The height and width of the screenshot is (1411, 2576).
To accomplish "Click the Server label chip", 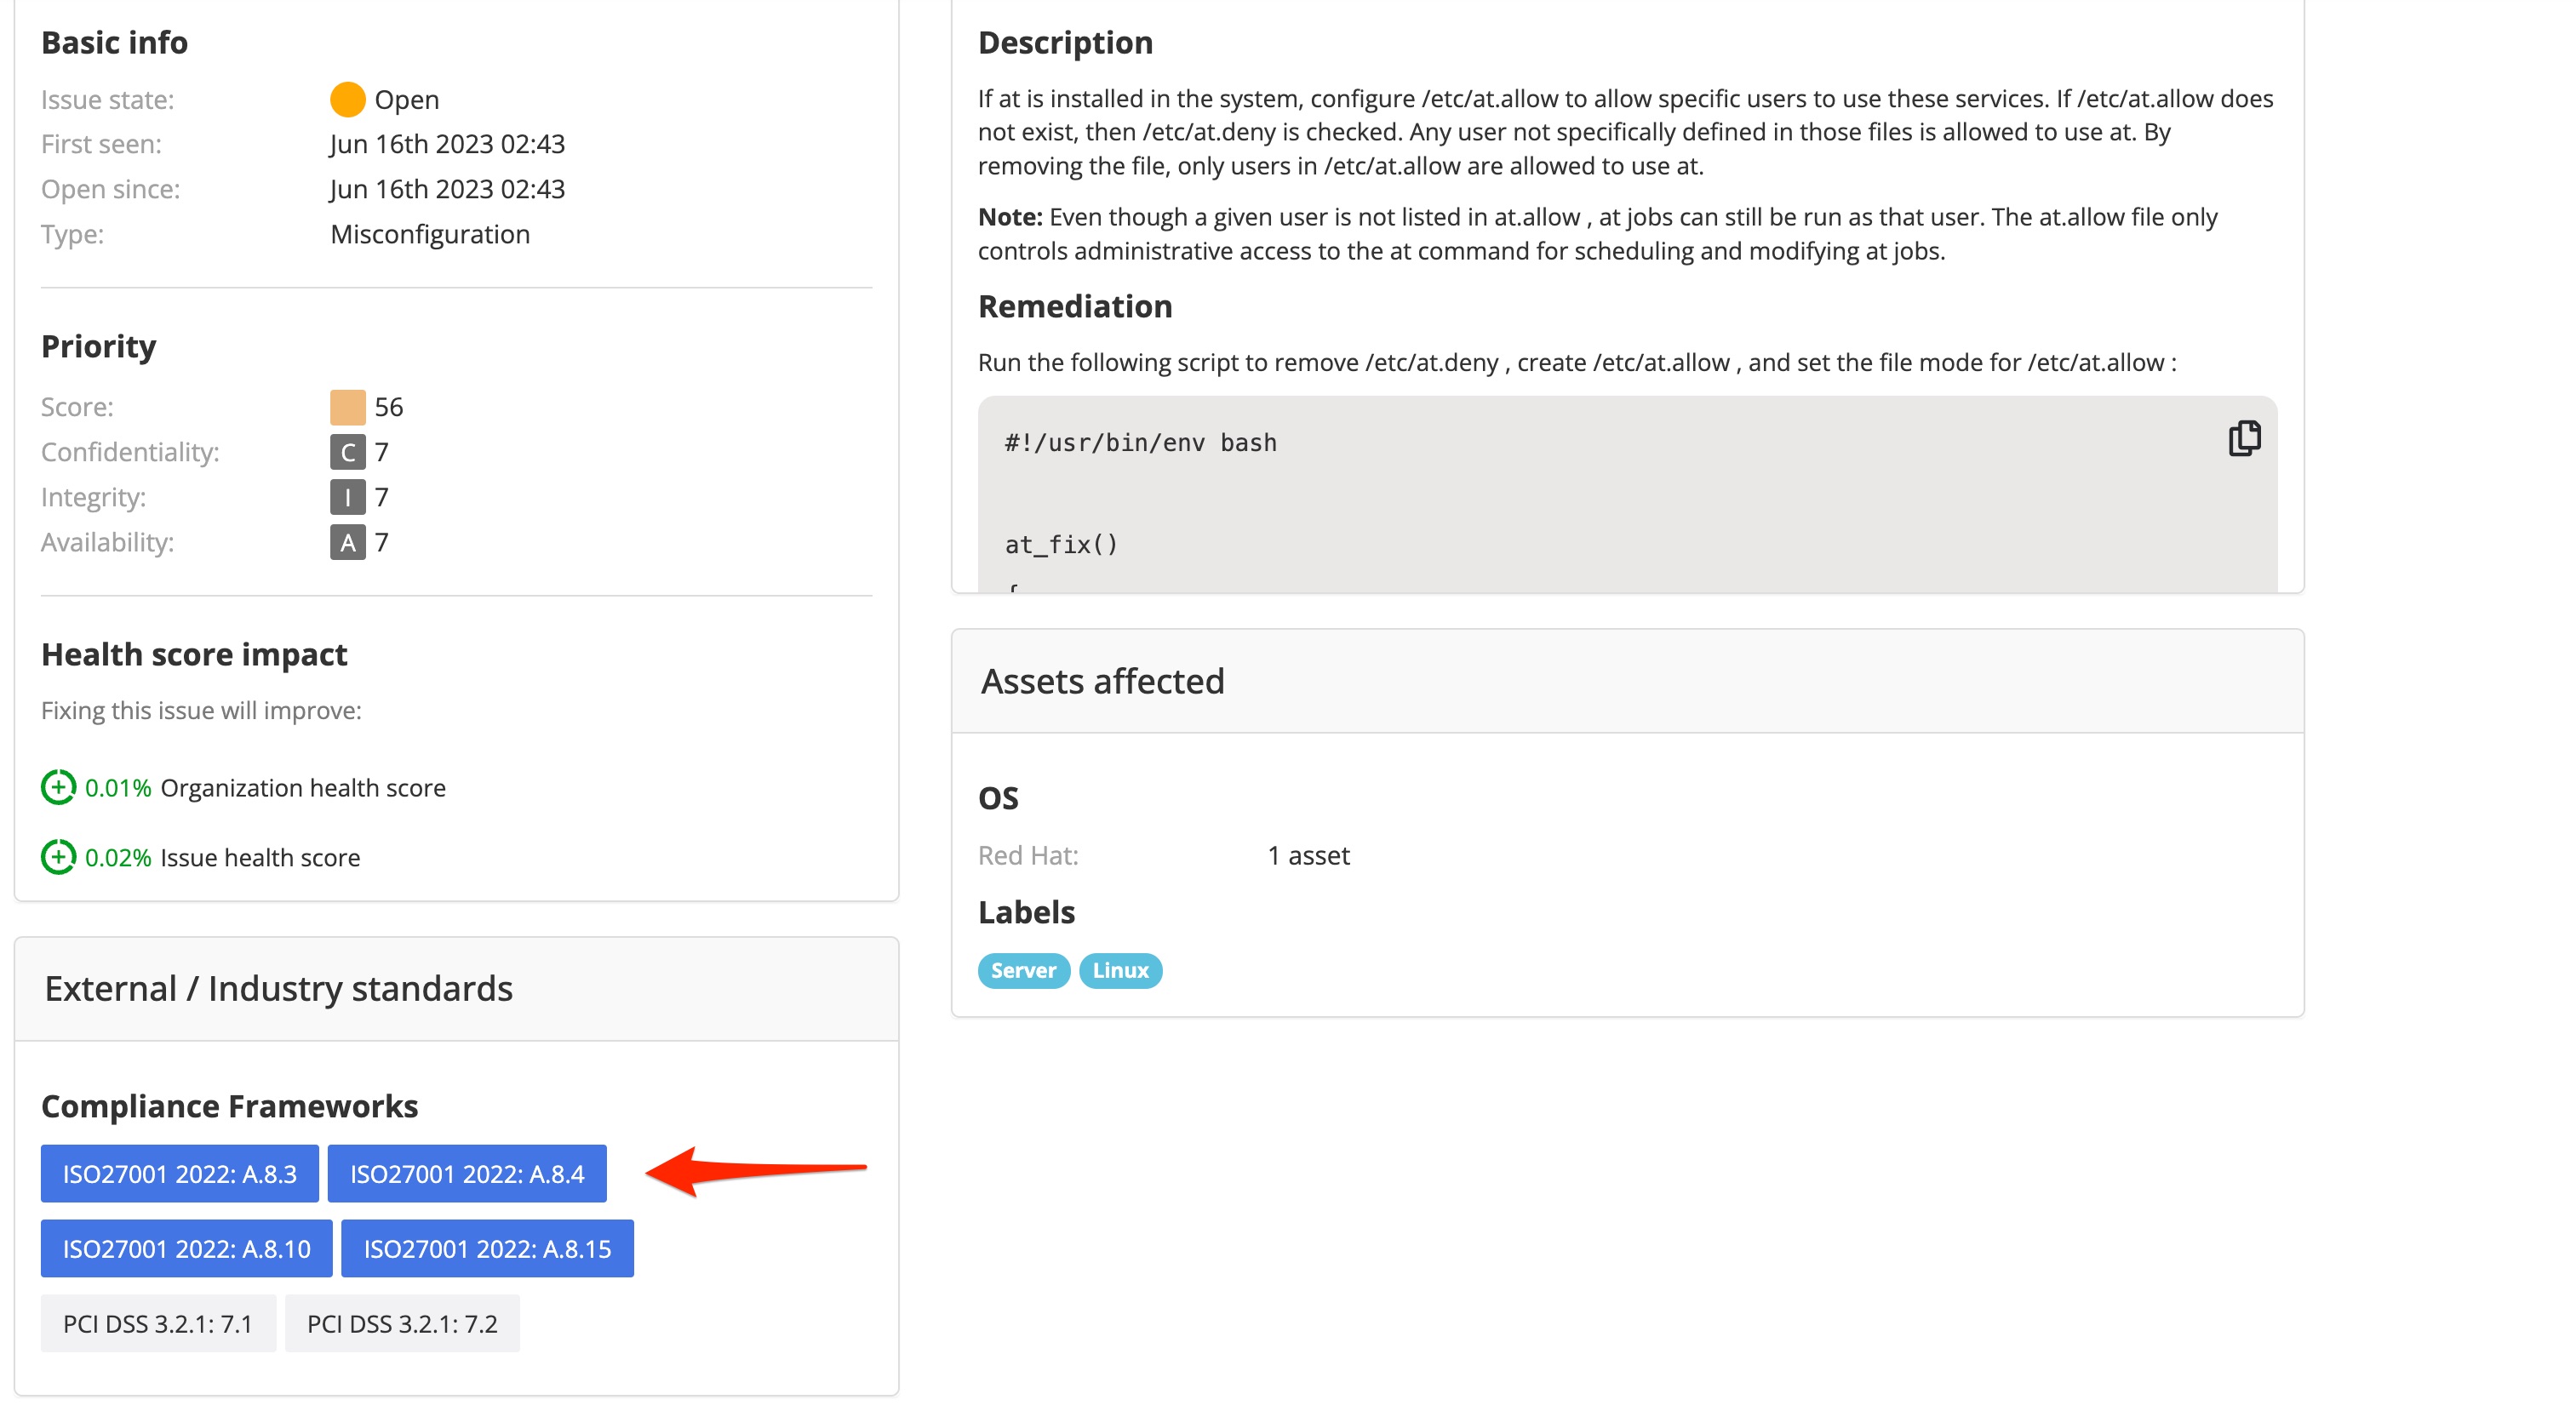I will tap(1023, 970).
